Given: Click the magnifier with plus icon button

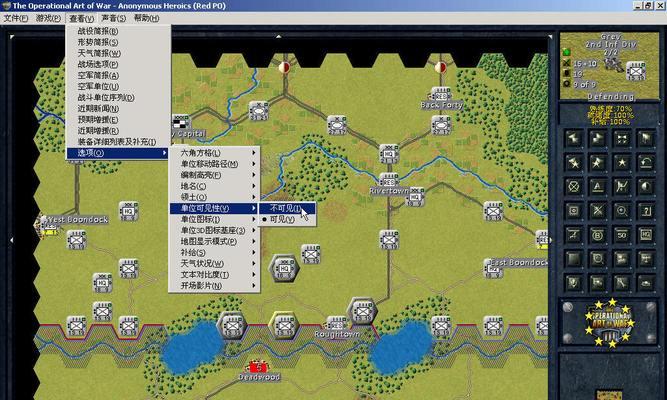Looking at the screenshot, I should (x=622, y=211).
